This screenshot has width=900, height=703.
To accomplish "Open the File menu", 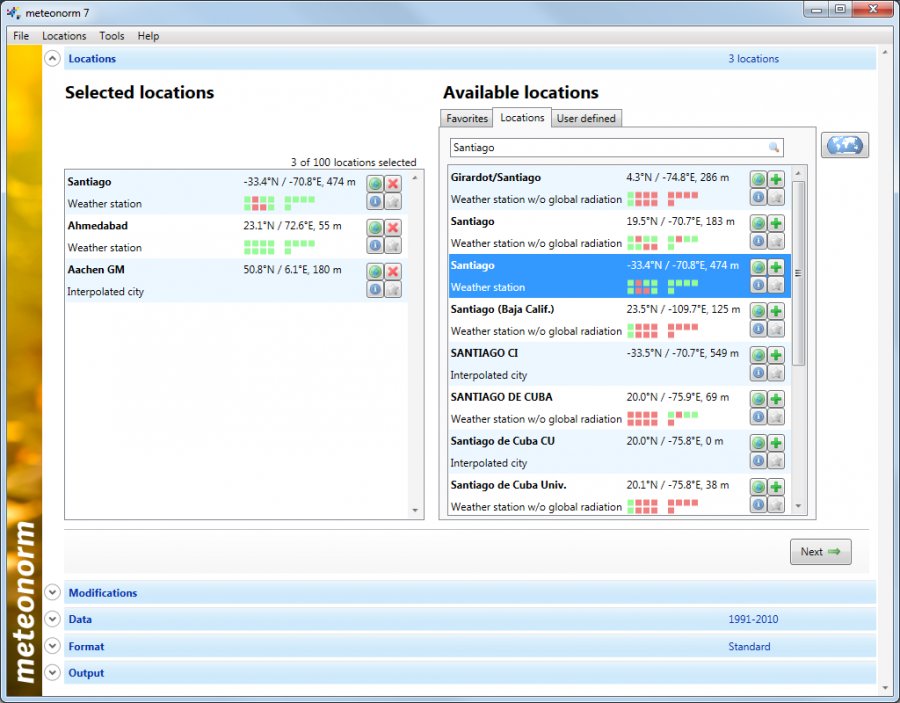I will point(21,36).
